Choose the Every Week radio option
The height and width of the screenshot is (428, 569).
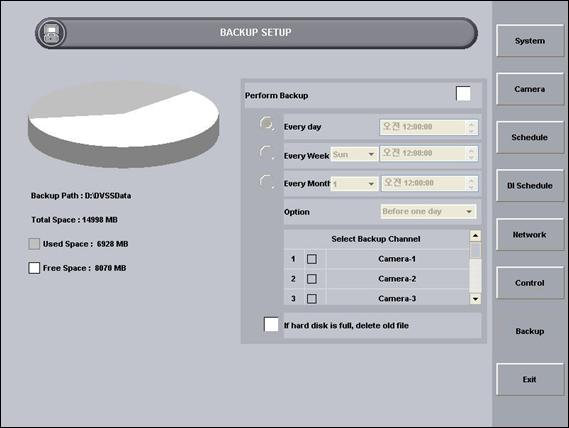(267, 153)
